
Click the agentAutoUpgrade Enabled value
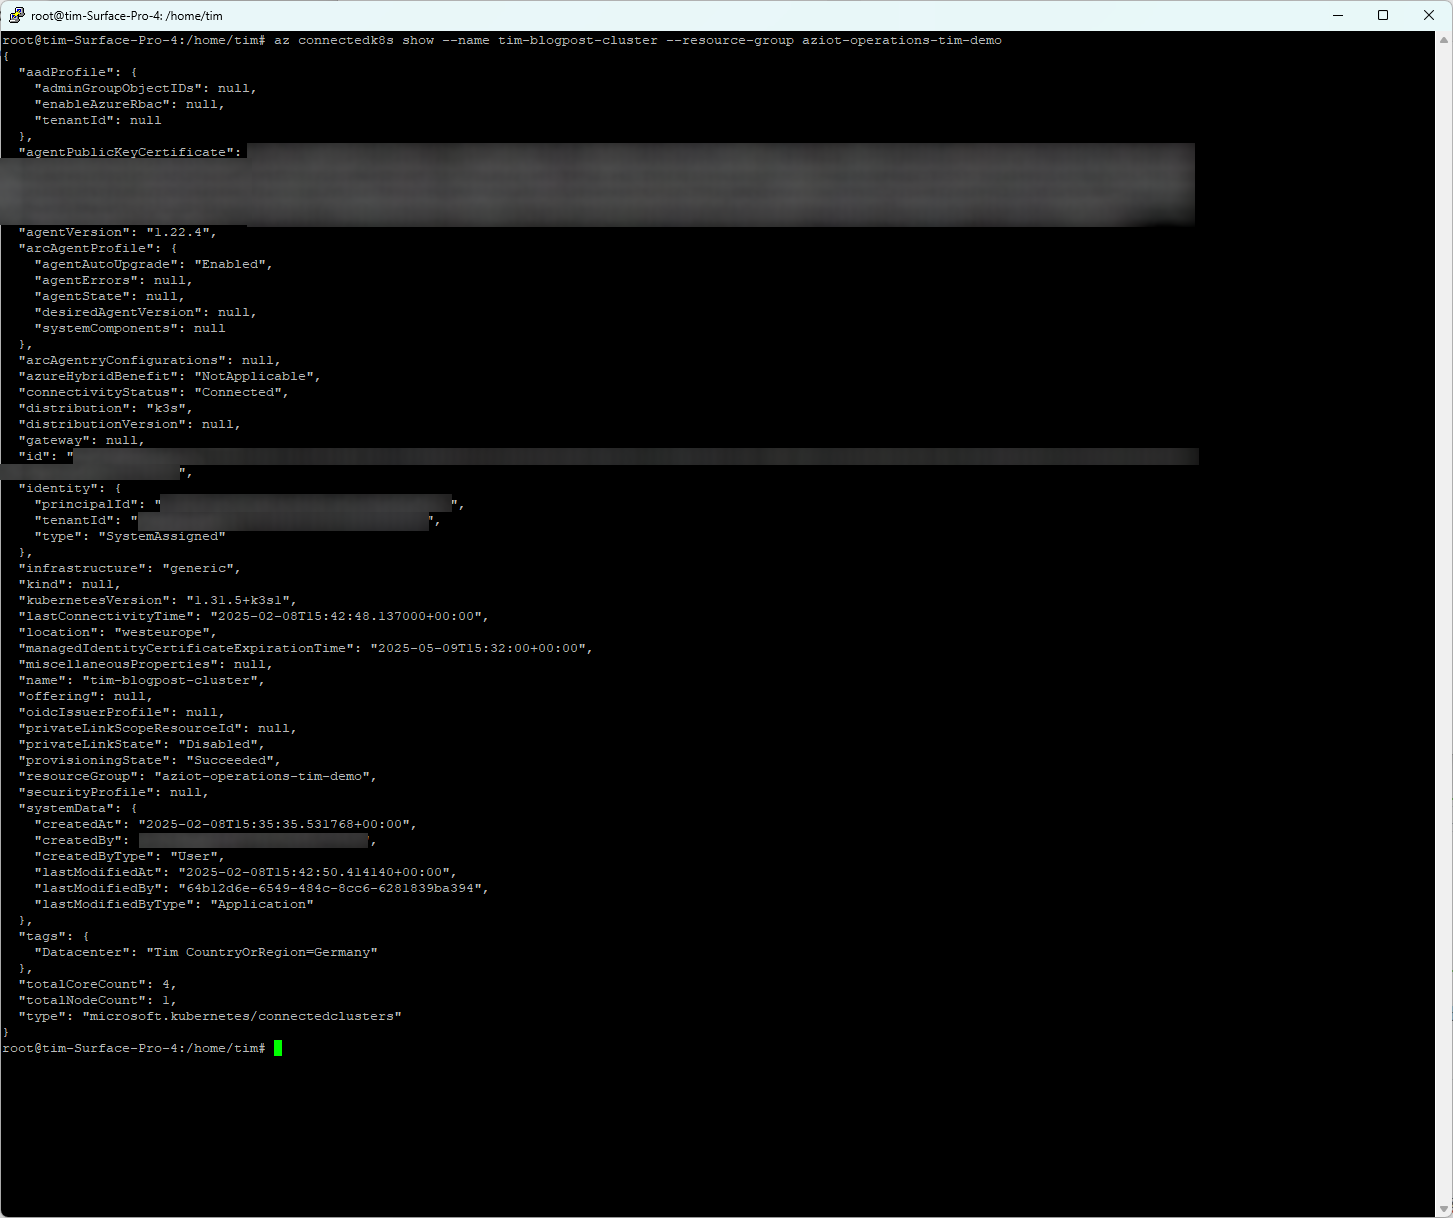coord(232,265)
